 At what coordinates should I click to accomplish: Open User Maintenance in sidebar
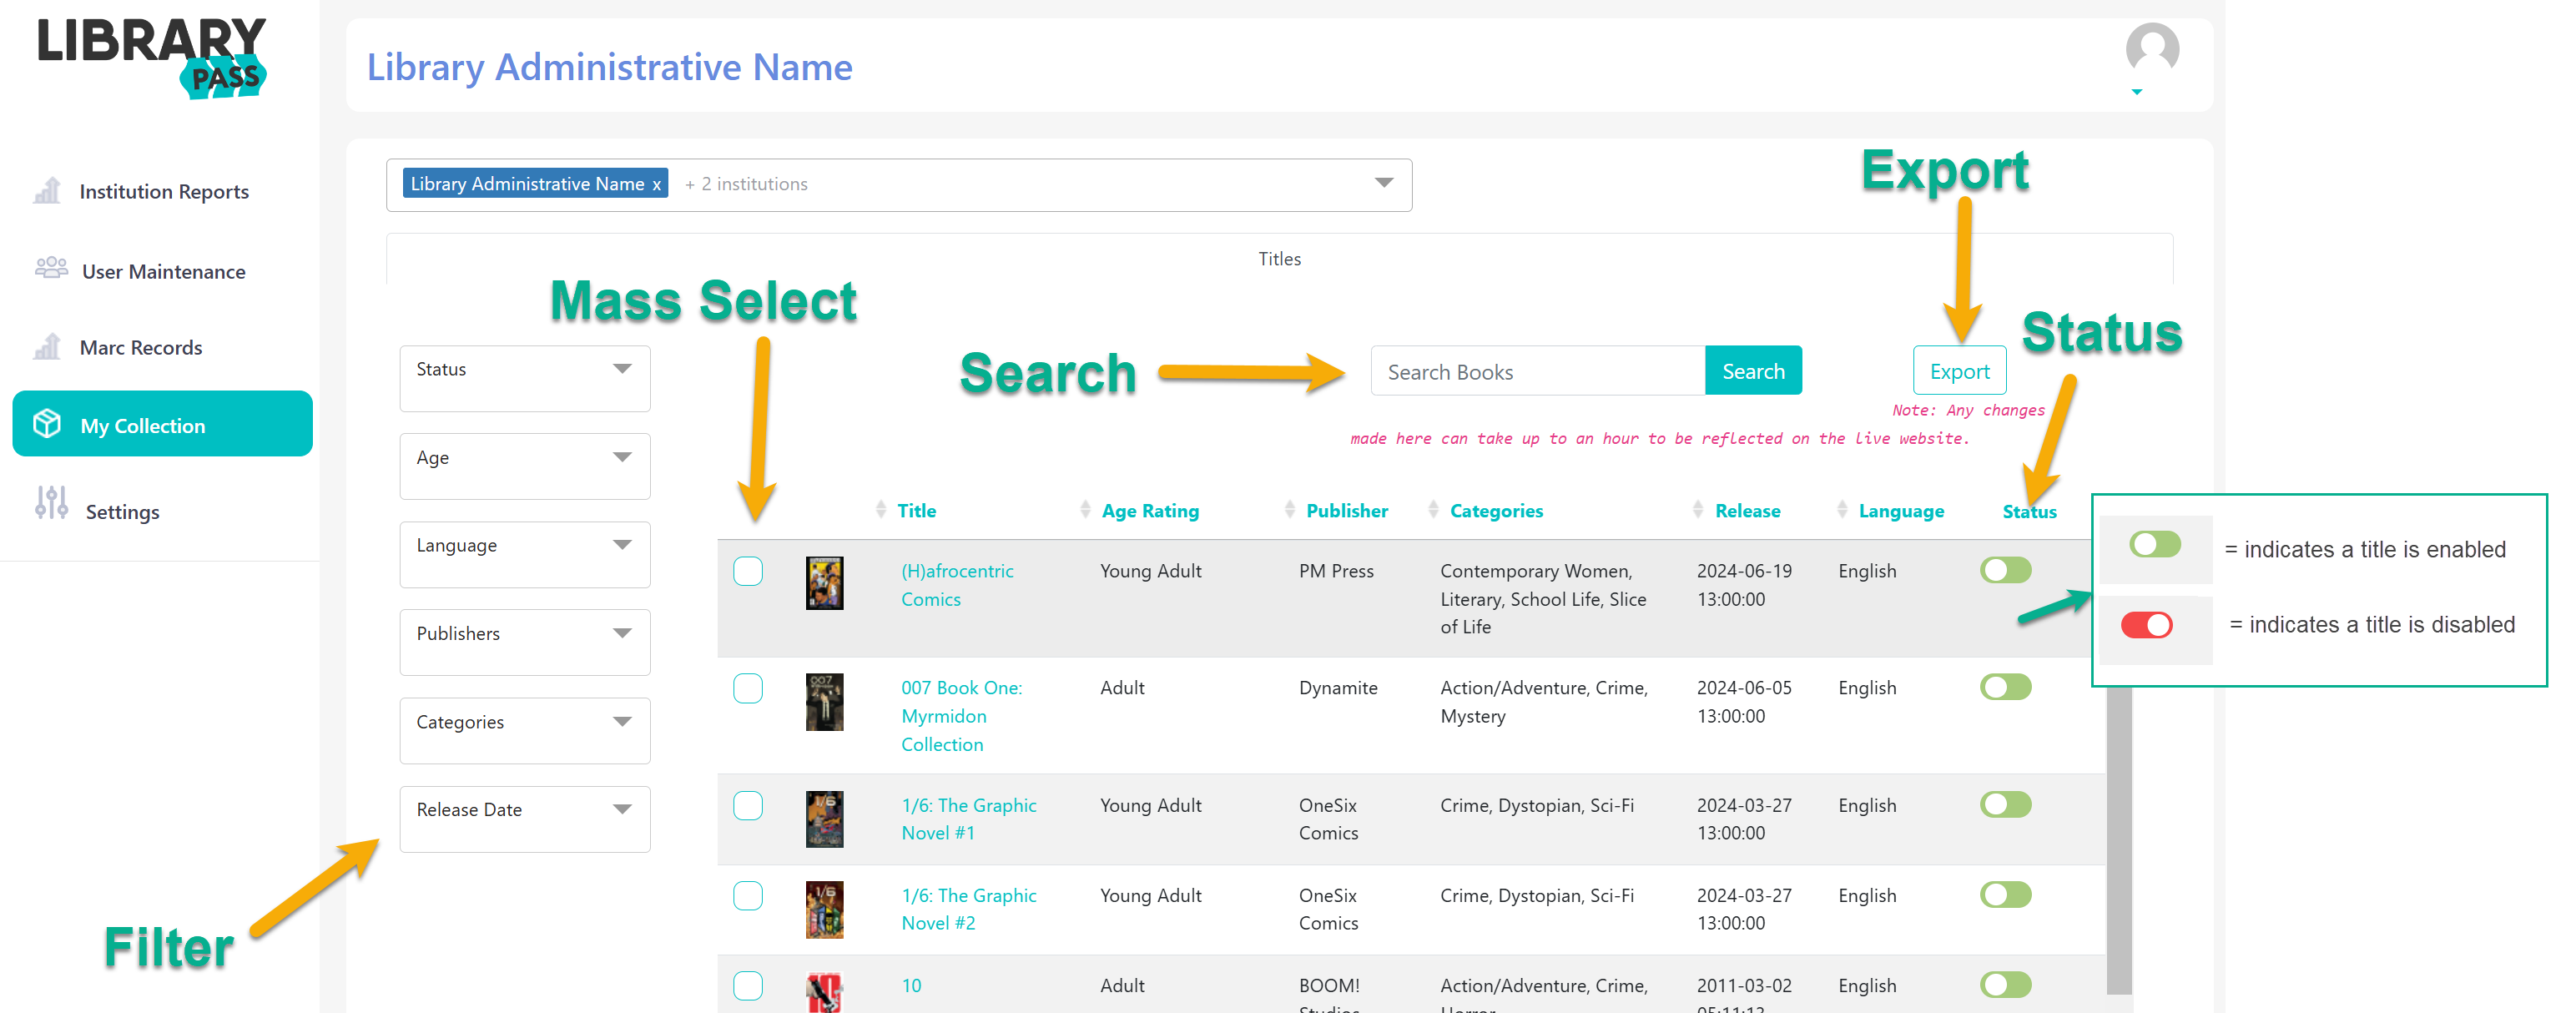[x=163, y=271]
